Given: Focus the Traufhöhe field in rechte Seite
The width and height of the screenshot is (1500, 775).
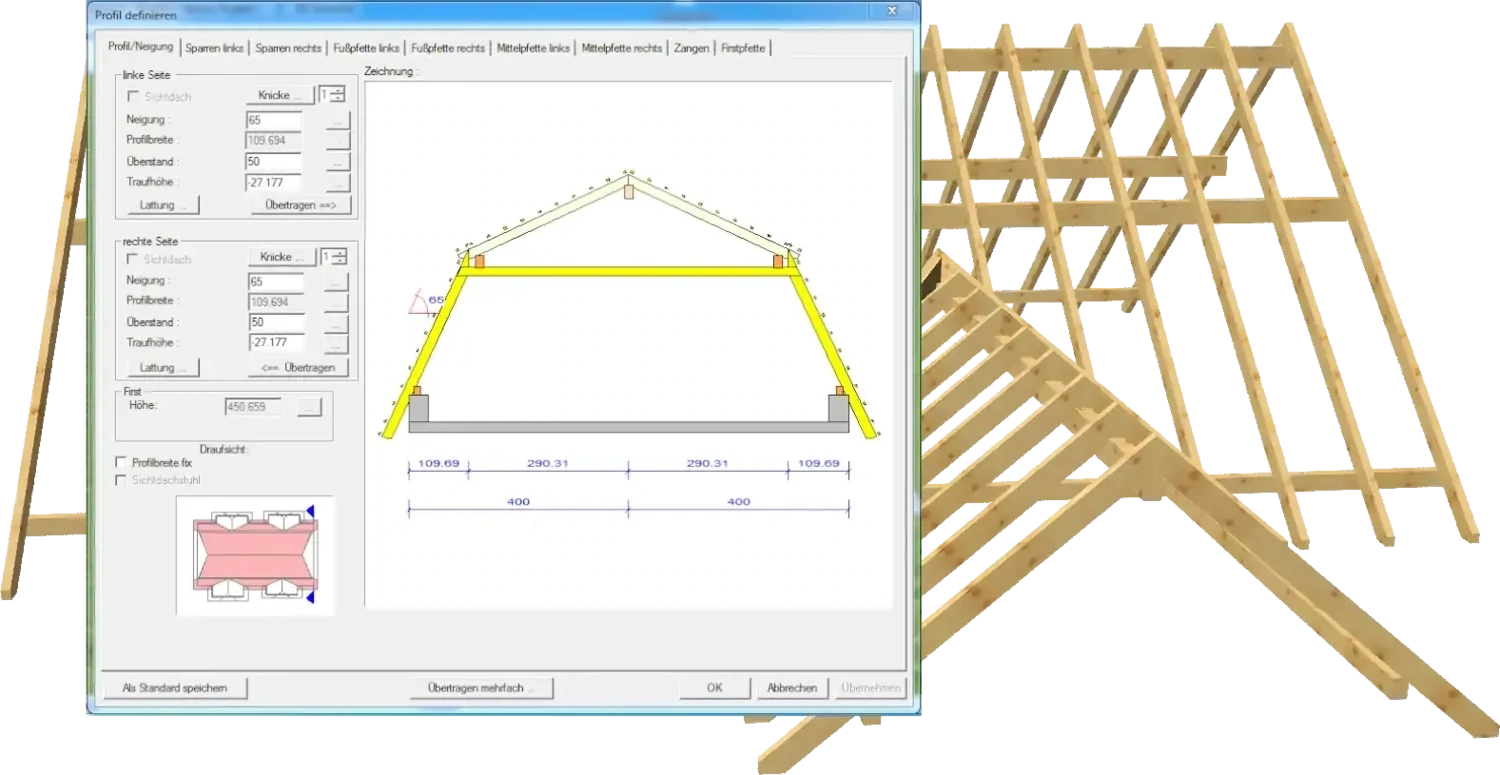Looking at the screenshot, I should tap(276, 344).
